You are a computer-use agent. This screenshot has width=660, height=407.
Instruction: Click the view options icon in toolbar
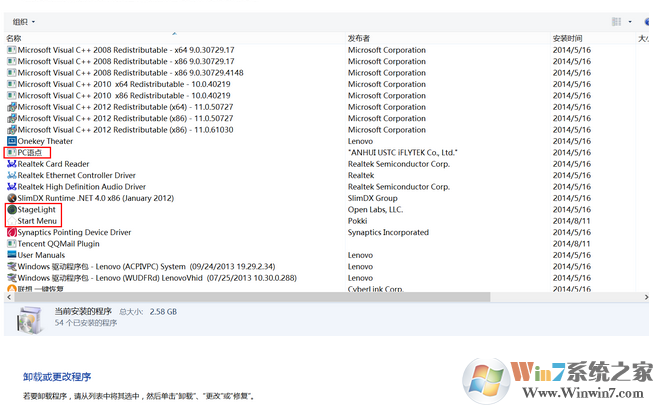(x=616, y=21)
